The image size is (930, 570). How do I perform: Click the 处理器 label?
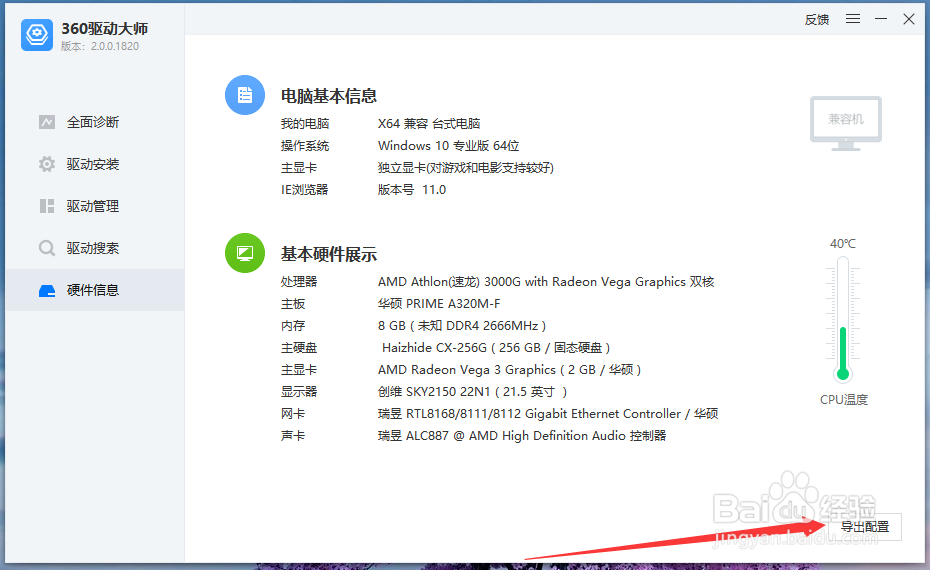299,282
